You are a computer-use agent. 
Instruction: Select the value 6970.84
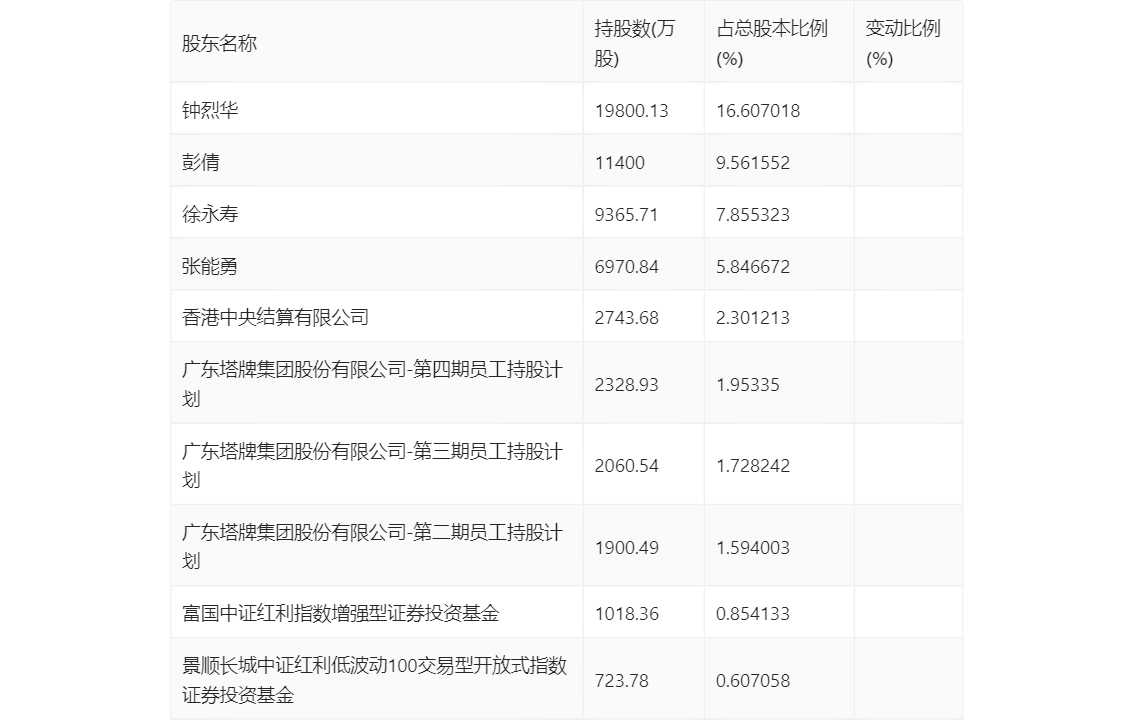click(626, 267)
